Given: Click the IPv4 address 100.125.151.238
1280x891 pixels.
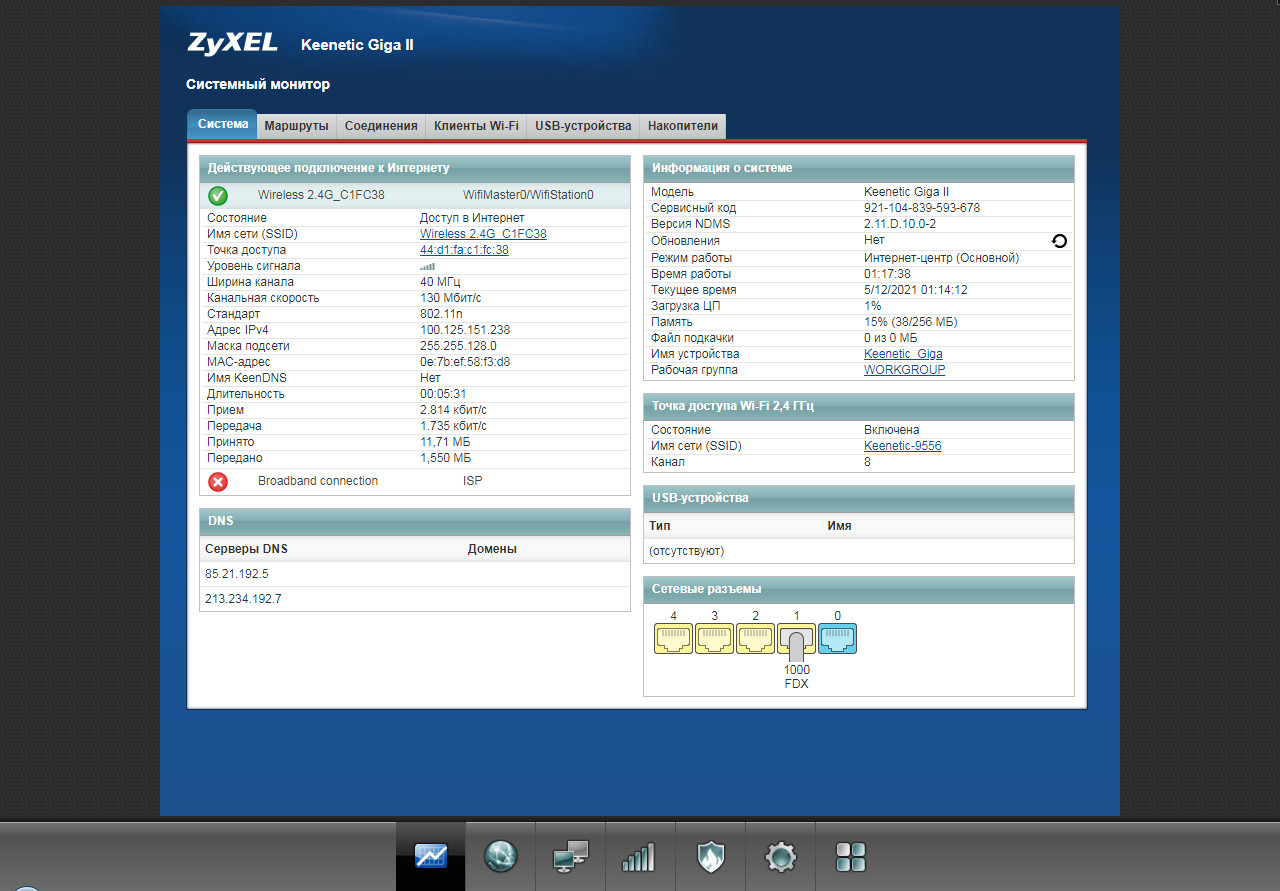Looking at the screenshot, I should (x=465, y=330).
